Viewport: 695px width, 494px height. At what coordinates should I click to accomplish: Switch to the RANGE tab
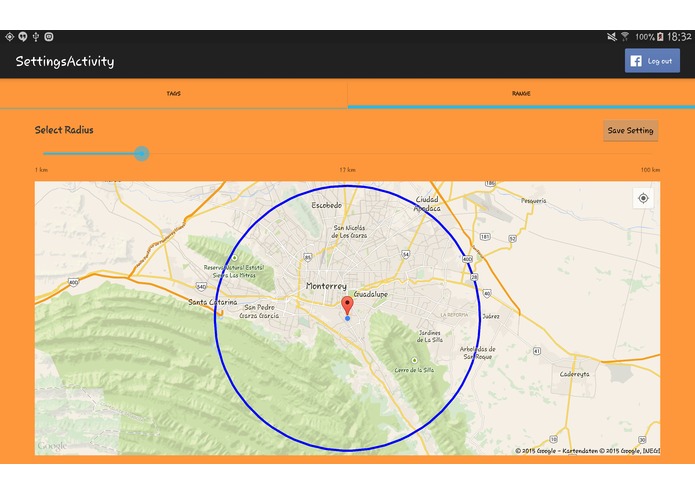point(521,93)
